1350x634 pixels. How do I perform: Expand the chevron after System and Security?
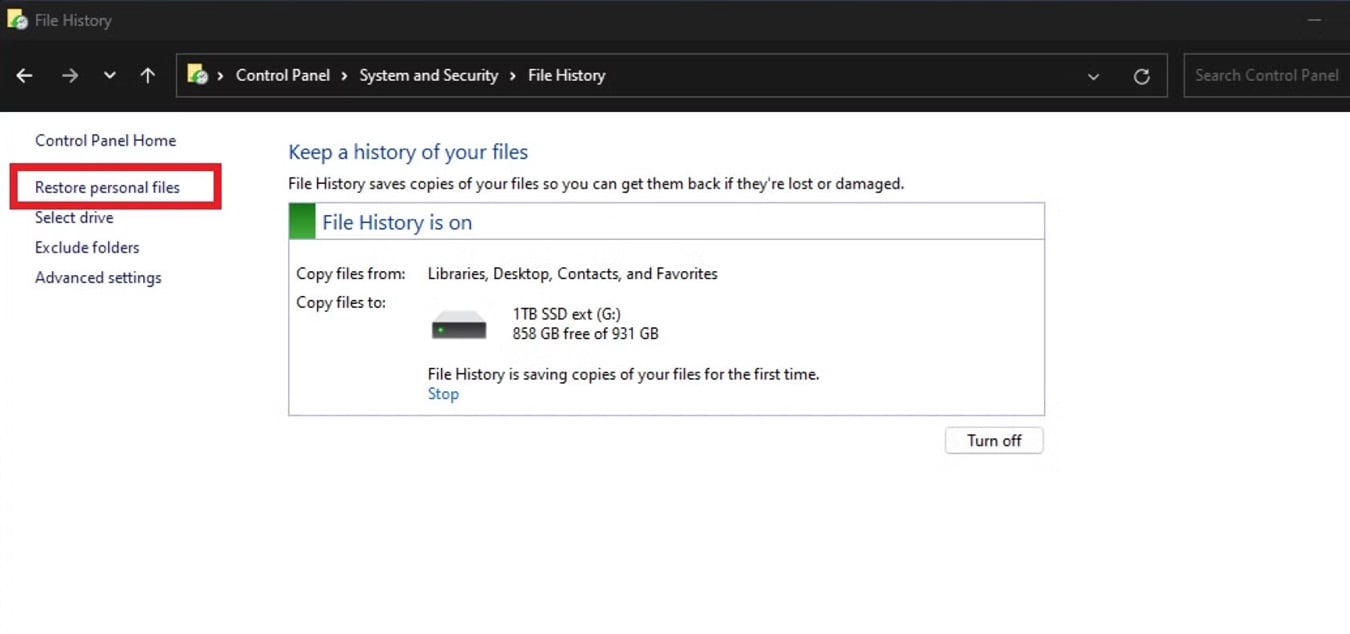[513, 76]
